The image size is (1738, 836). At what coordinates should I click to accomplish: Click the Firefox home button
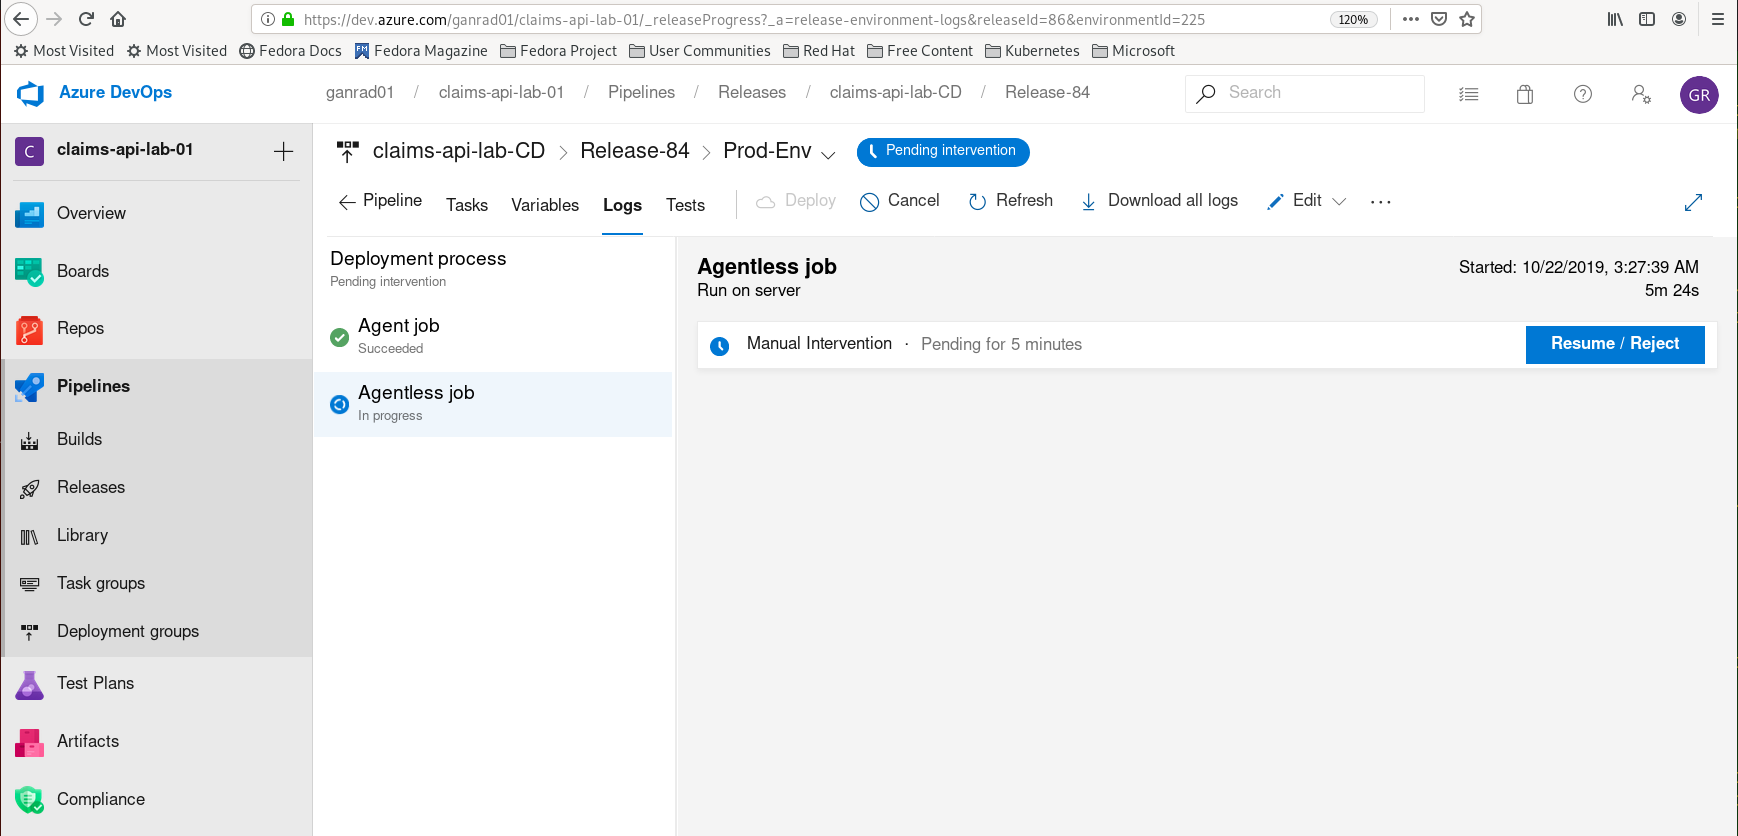coord(118,19)
